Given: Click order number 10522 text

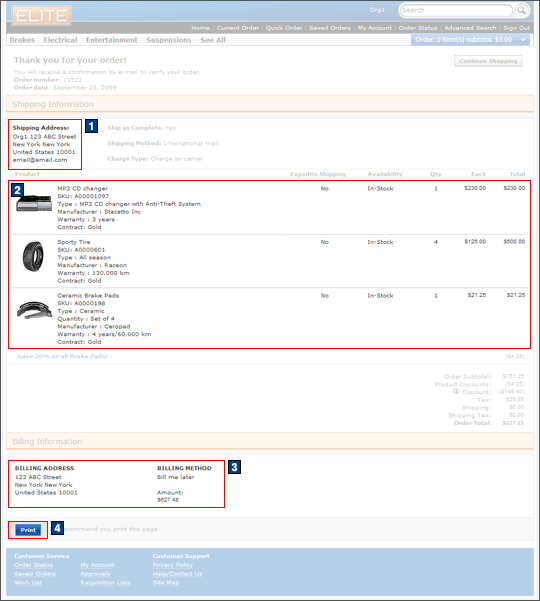Looking at the screenshot, I should [72, 80].
